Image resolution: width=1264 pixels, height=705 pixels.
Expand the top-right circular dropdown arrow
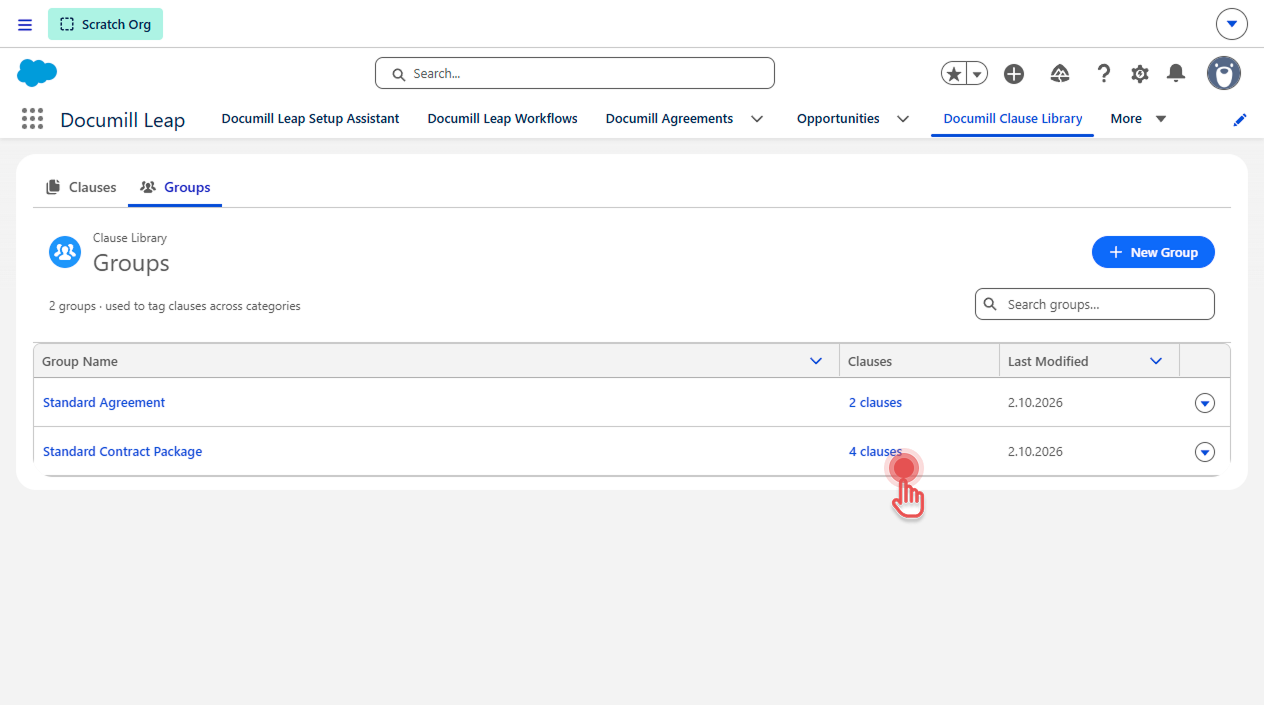(x=1232, y=24)
